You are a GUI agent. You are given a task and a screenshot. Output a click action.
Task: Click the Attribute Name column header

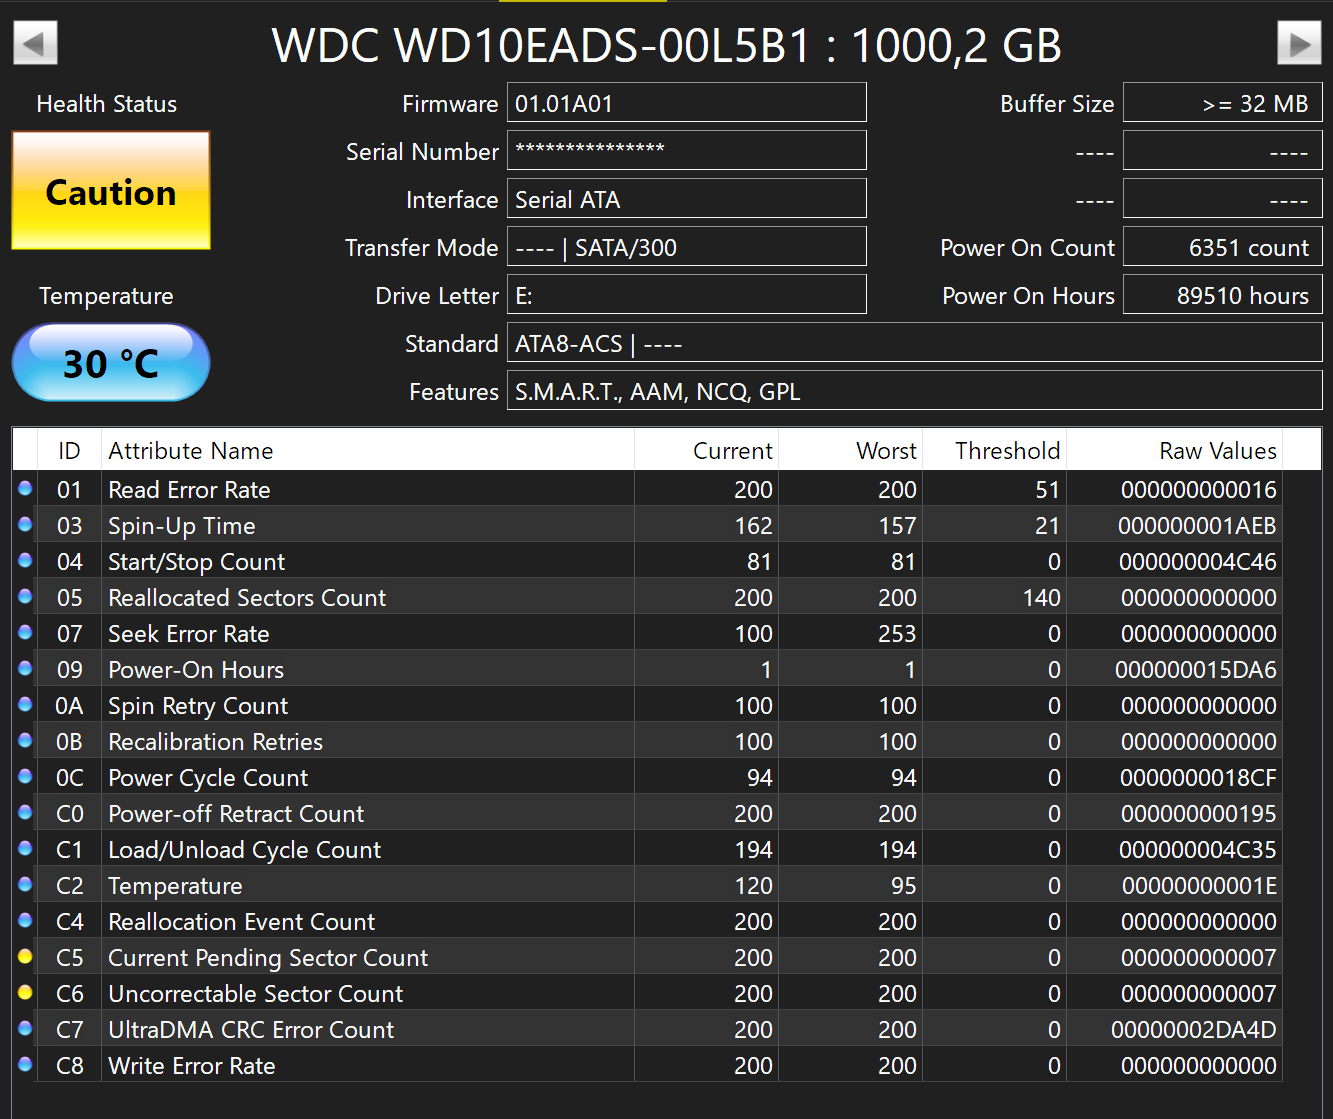[368, 450]
